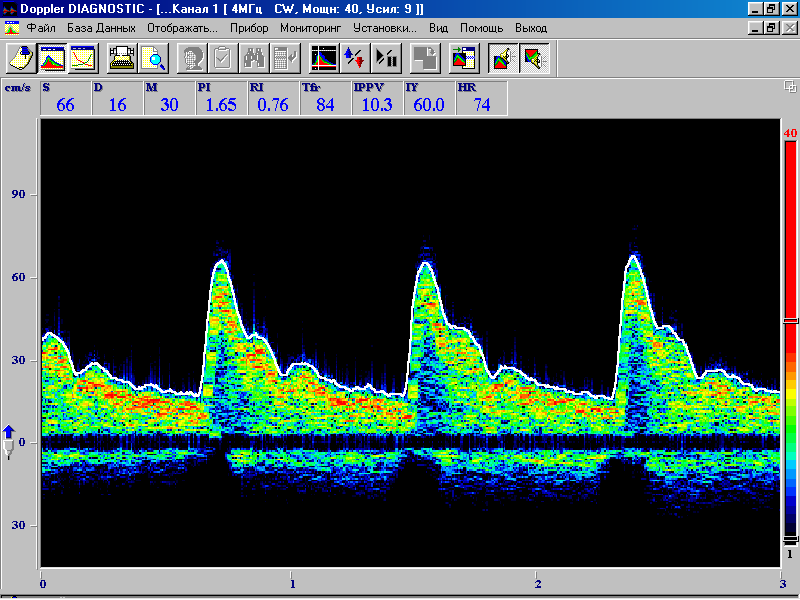Expand the База Данных menu
Screen dimensions: 800x600
(101, 28)
